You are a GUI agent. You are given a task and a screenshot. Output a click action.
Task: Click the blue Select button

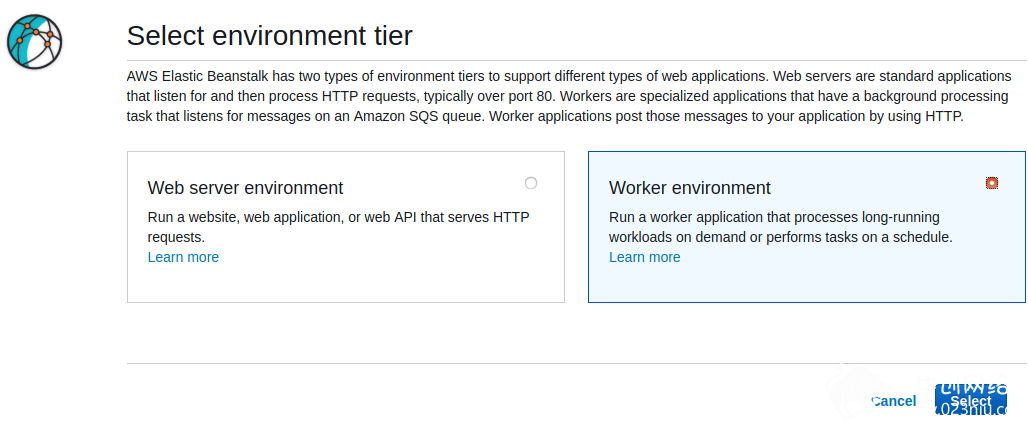pos(971,401)
